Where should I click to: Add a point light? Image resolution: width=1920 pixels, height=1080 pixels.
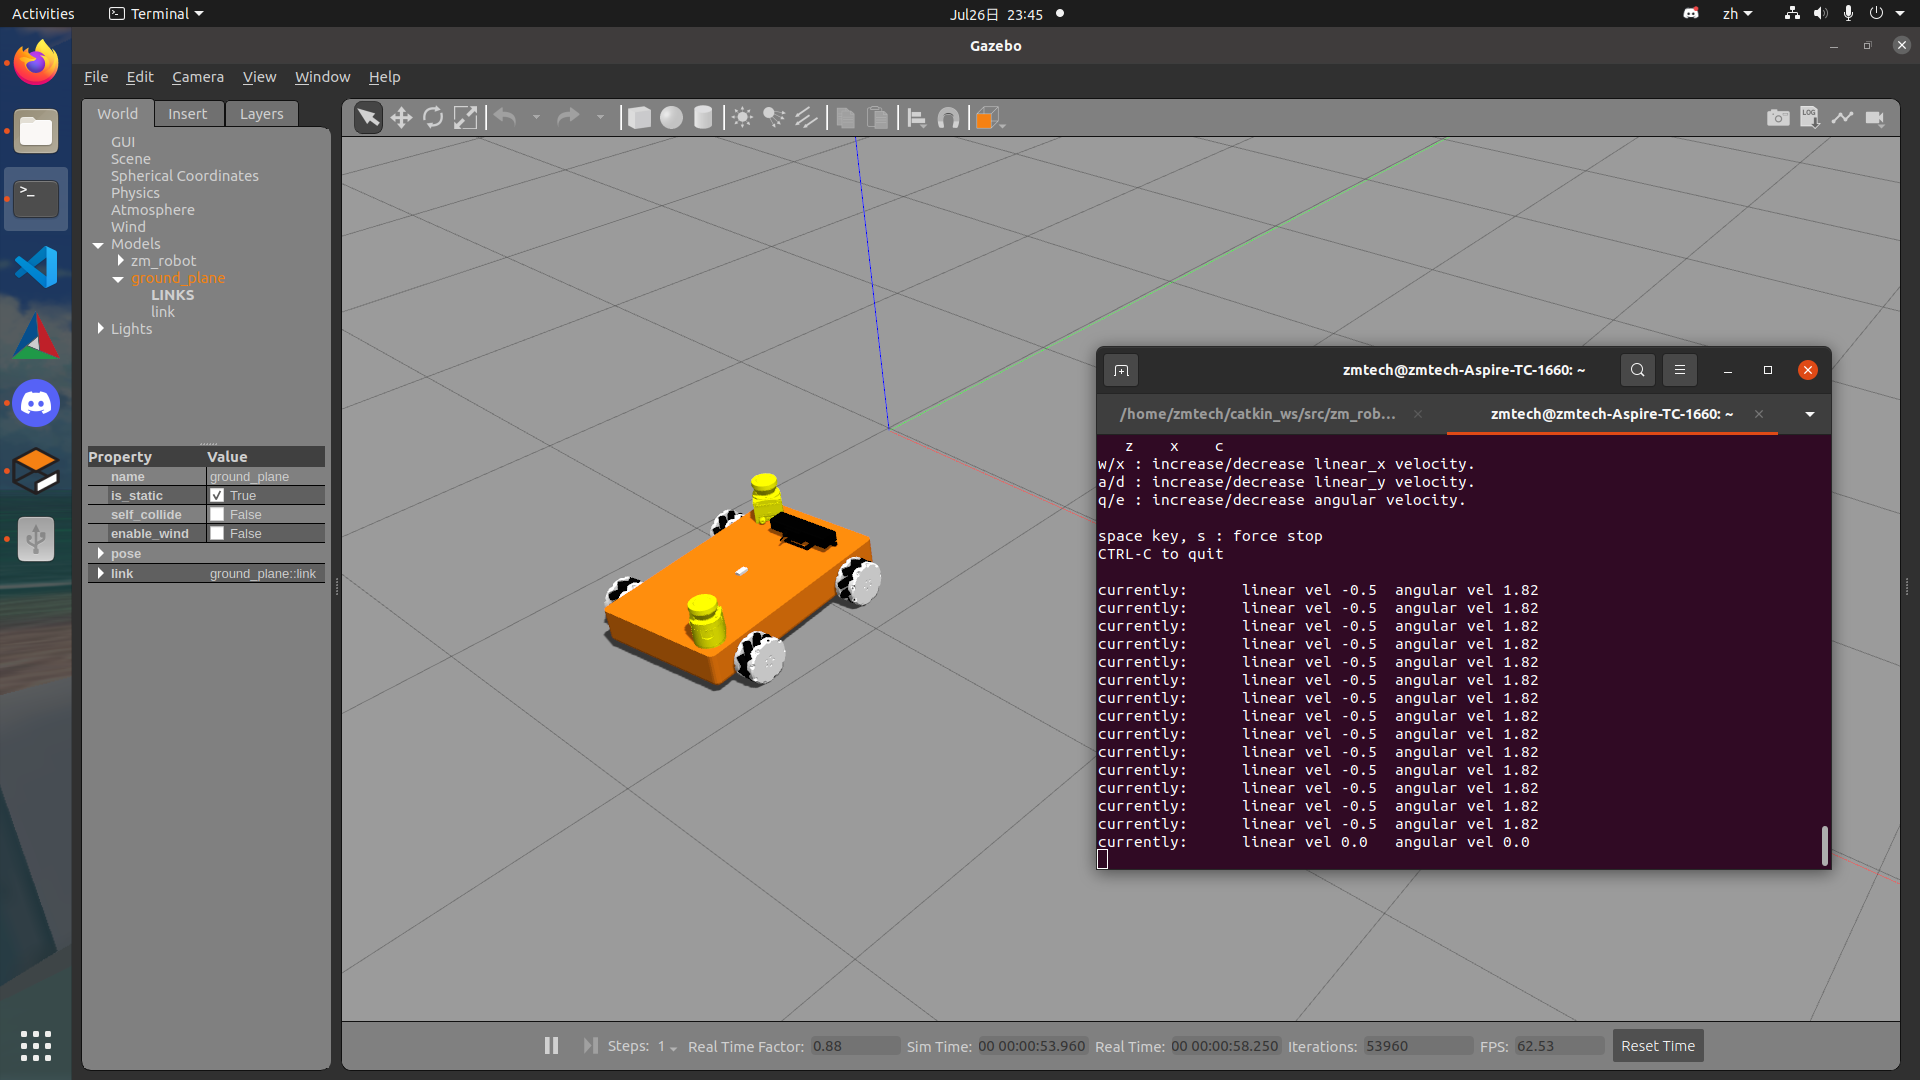pos(742,118)
